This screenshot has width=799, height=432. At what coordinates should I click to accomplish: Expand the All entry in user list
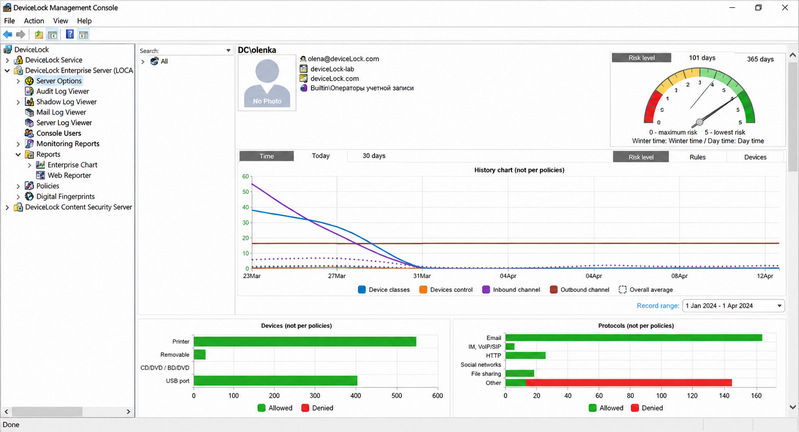(143, 62)
